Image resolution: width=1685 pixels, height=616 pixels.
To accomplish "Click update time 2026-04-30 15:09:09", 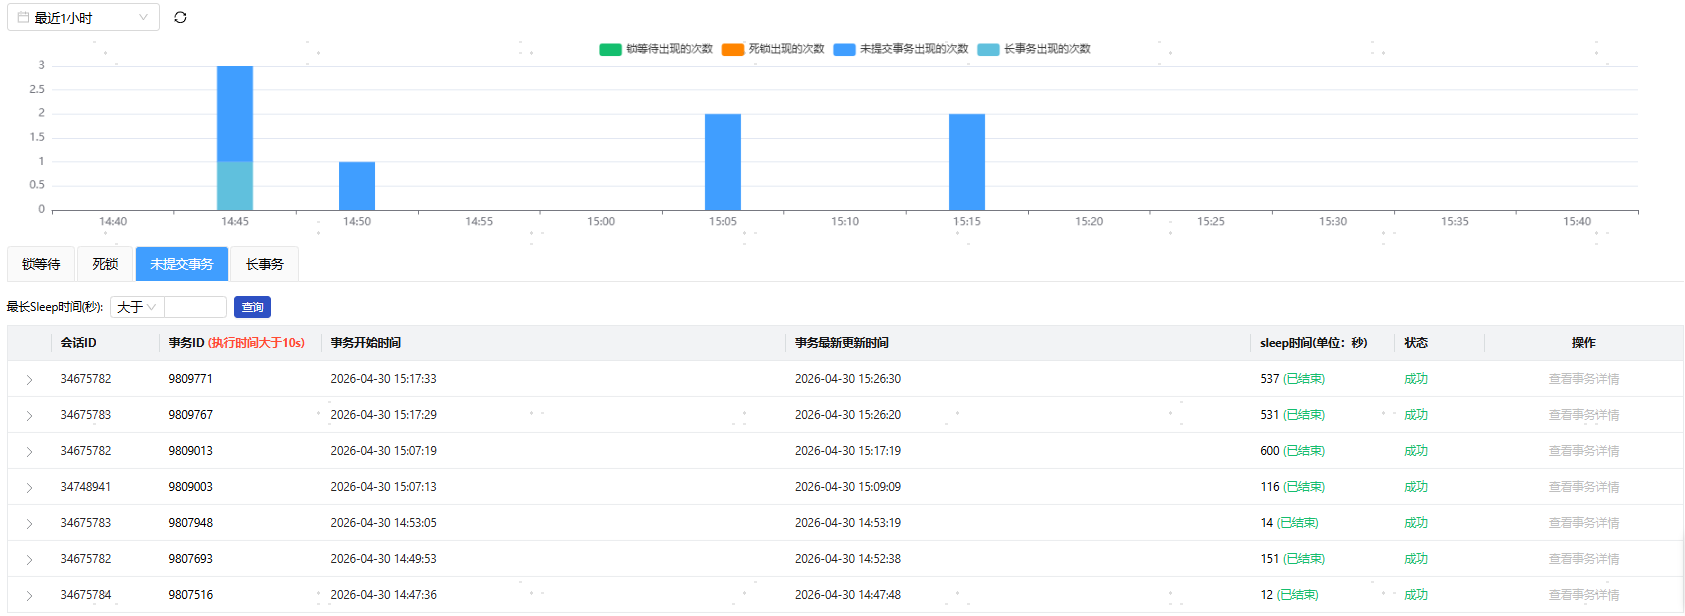I will [848, 487].
